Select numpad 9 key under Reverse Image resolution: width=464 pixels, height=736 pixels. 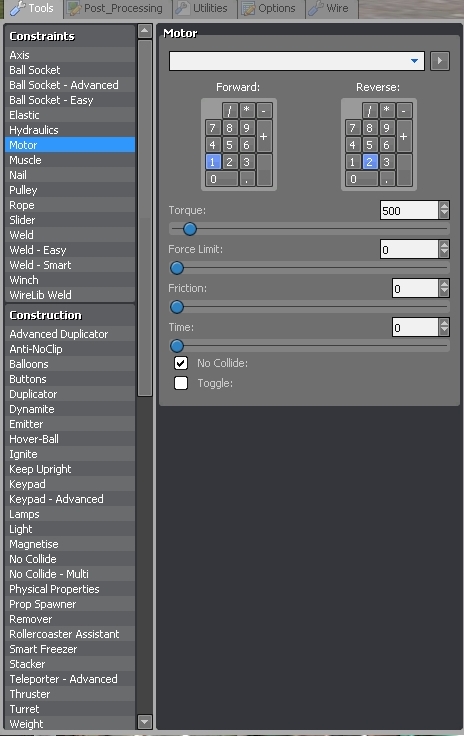click(386, 128)
